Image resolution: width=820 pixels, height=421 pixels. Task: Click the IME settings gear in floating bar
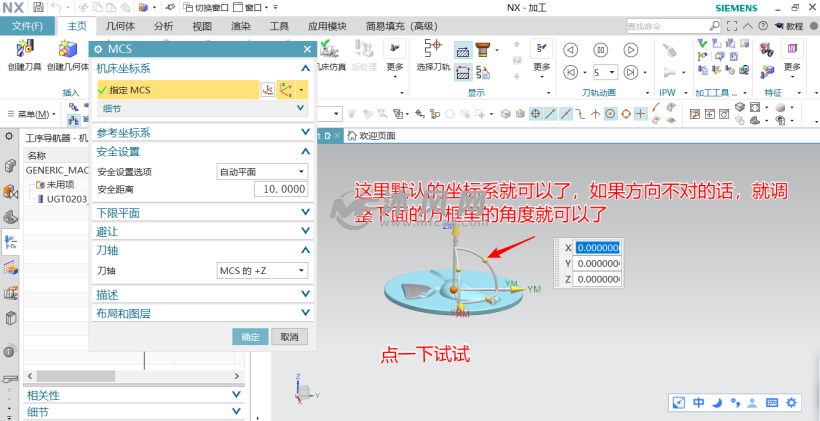[791, 402]
